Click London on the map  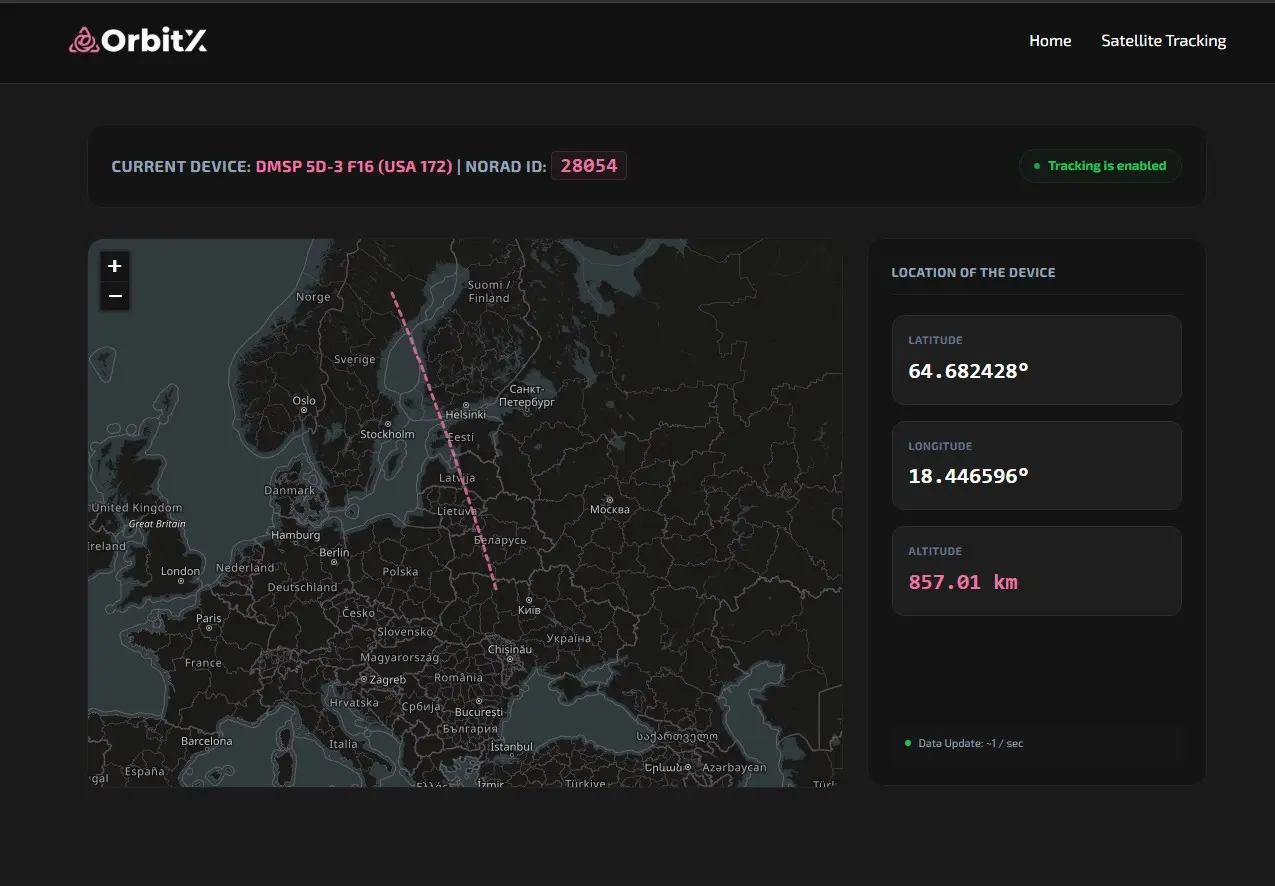180,571
